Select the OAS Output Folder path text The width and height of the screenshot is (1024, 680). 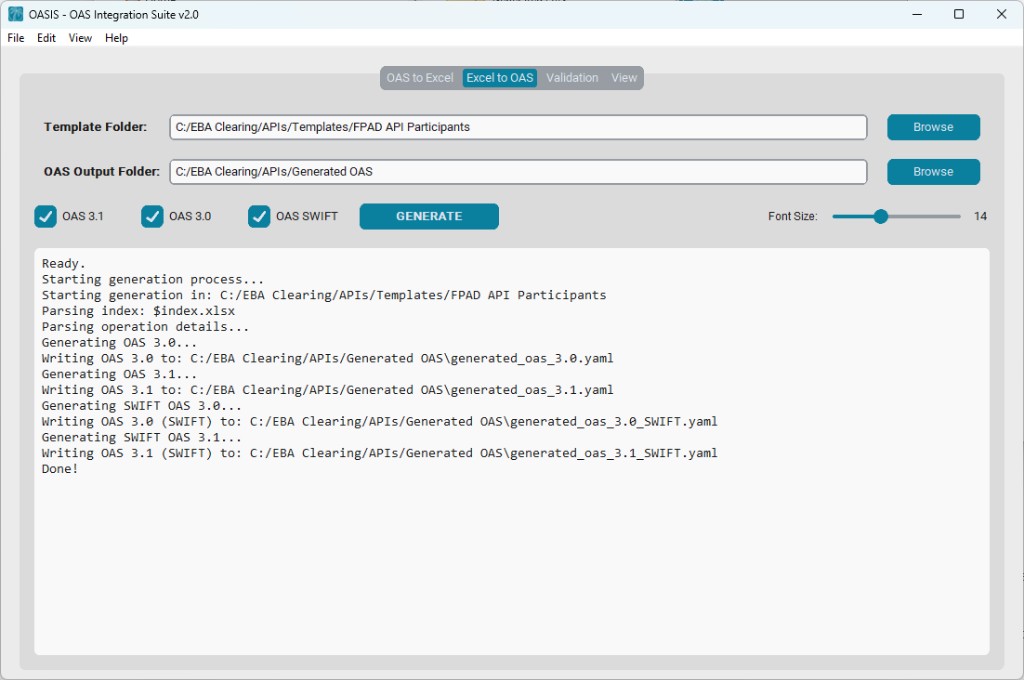pos(518,171)
